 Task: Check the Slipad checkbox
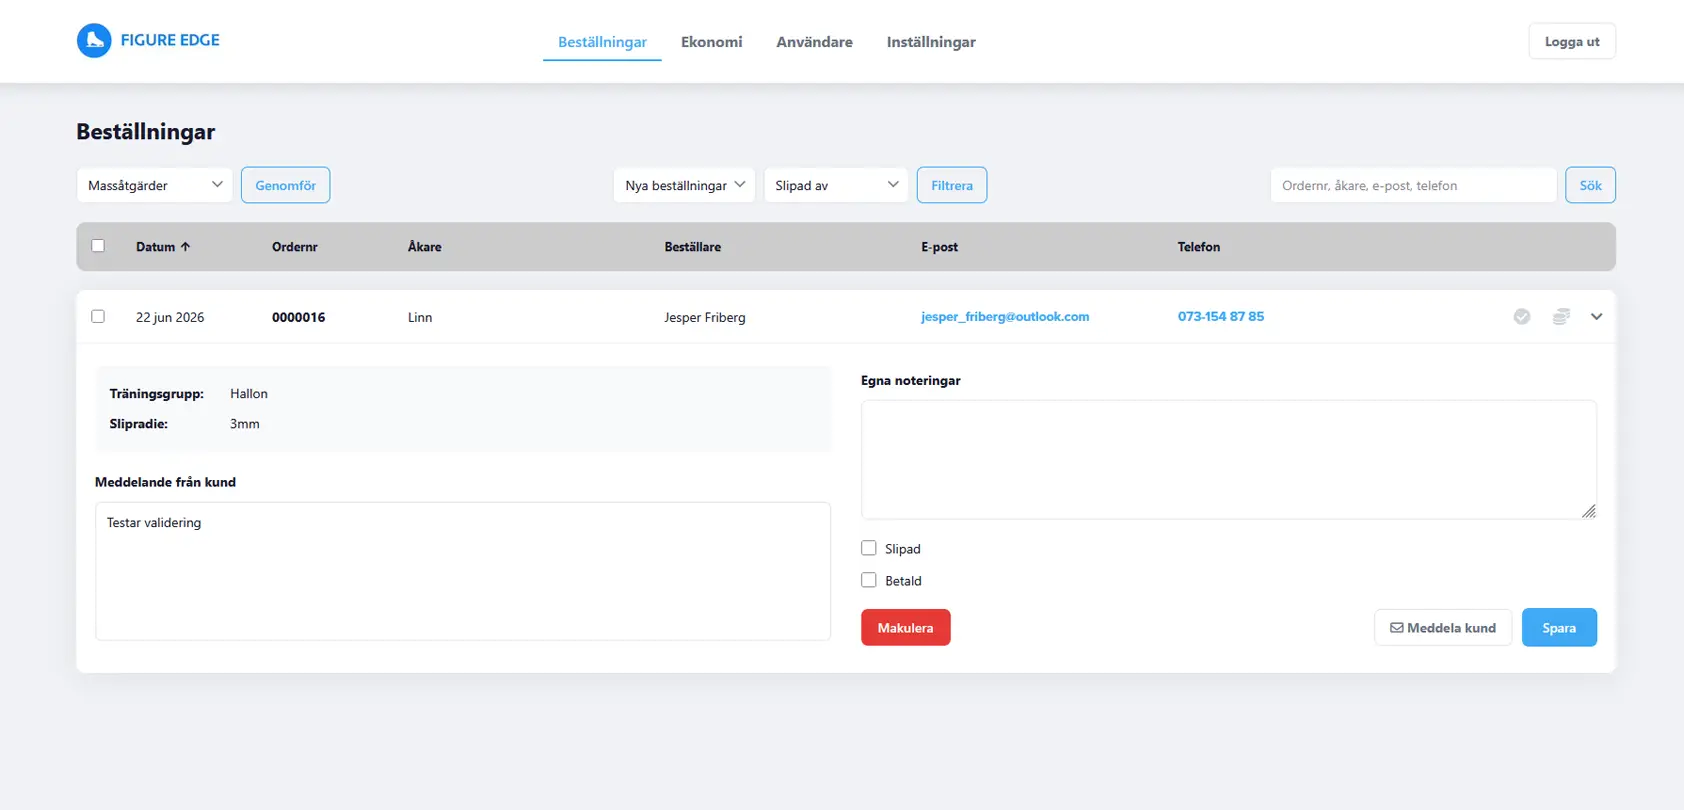coord(869,548)
